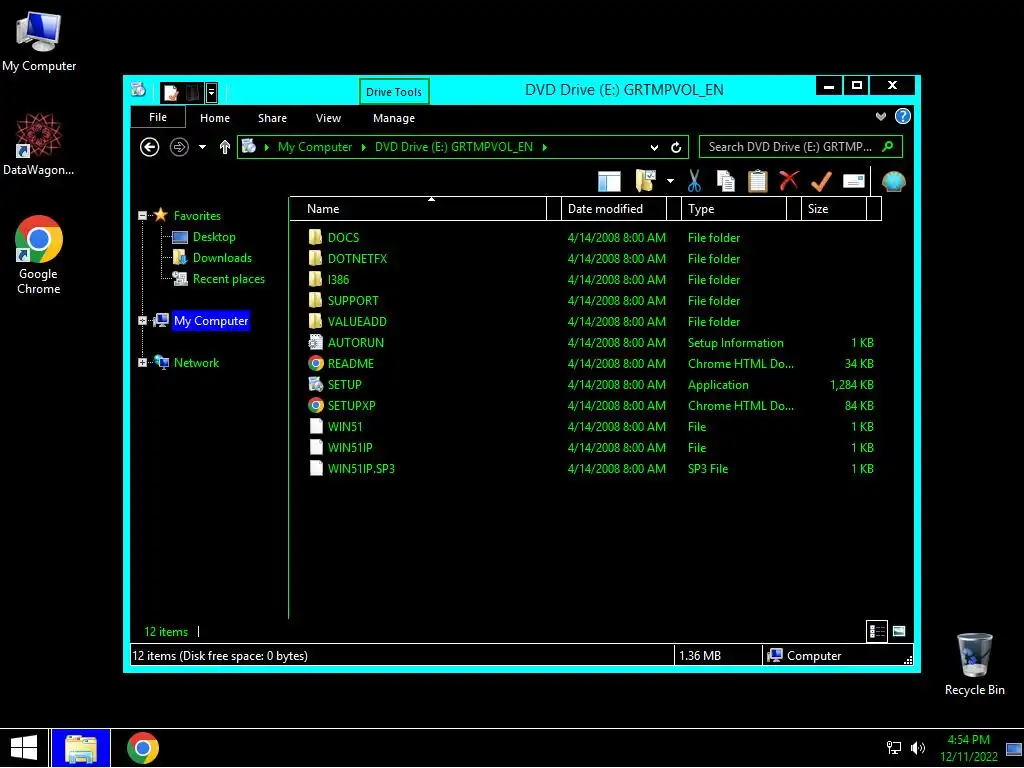Go up one folder level
The width and height of the screenshot is (1024, 768).
[225, 147]
